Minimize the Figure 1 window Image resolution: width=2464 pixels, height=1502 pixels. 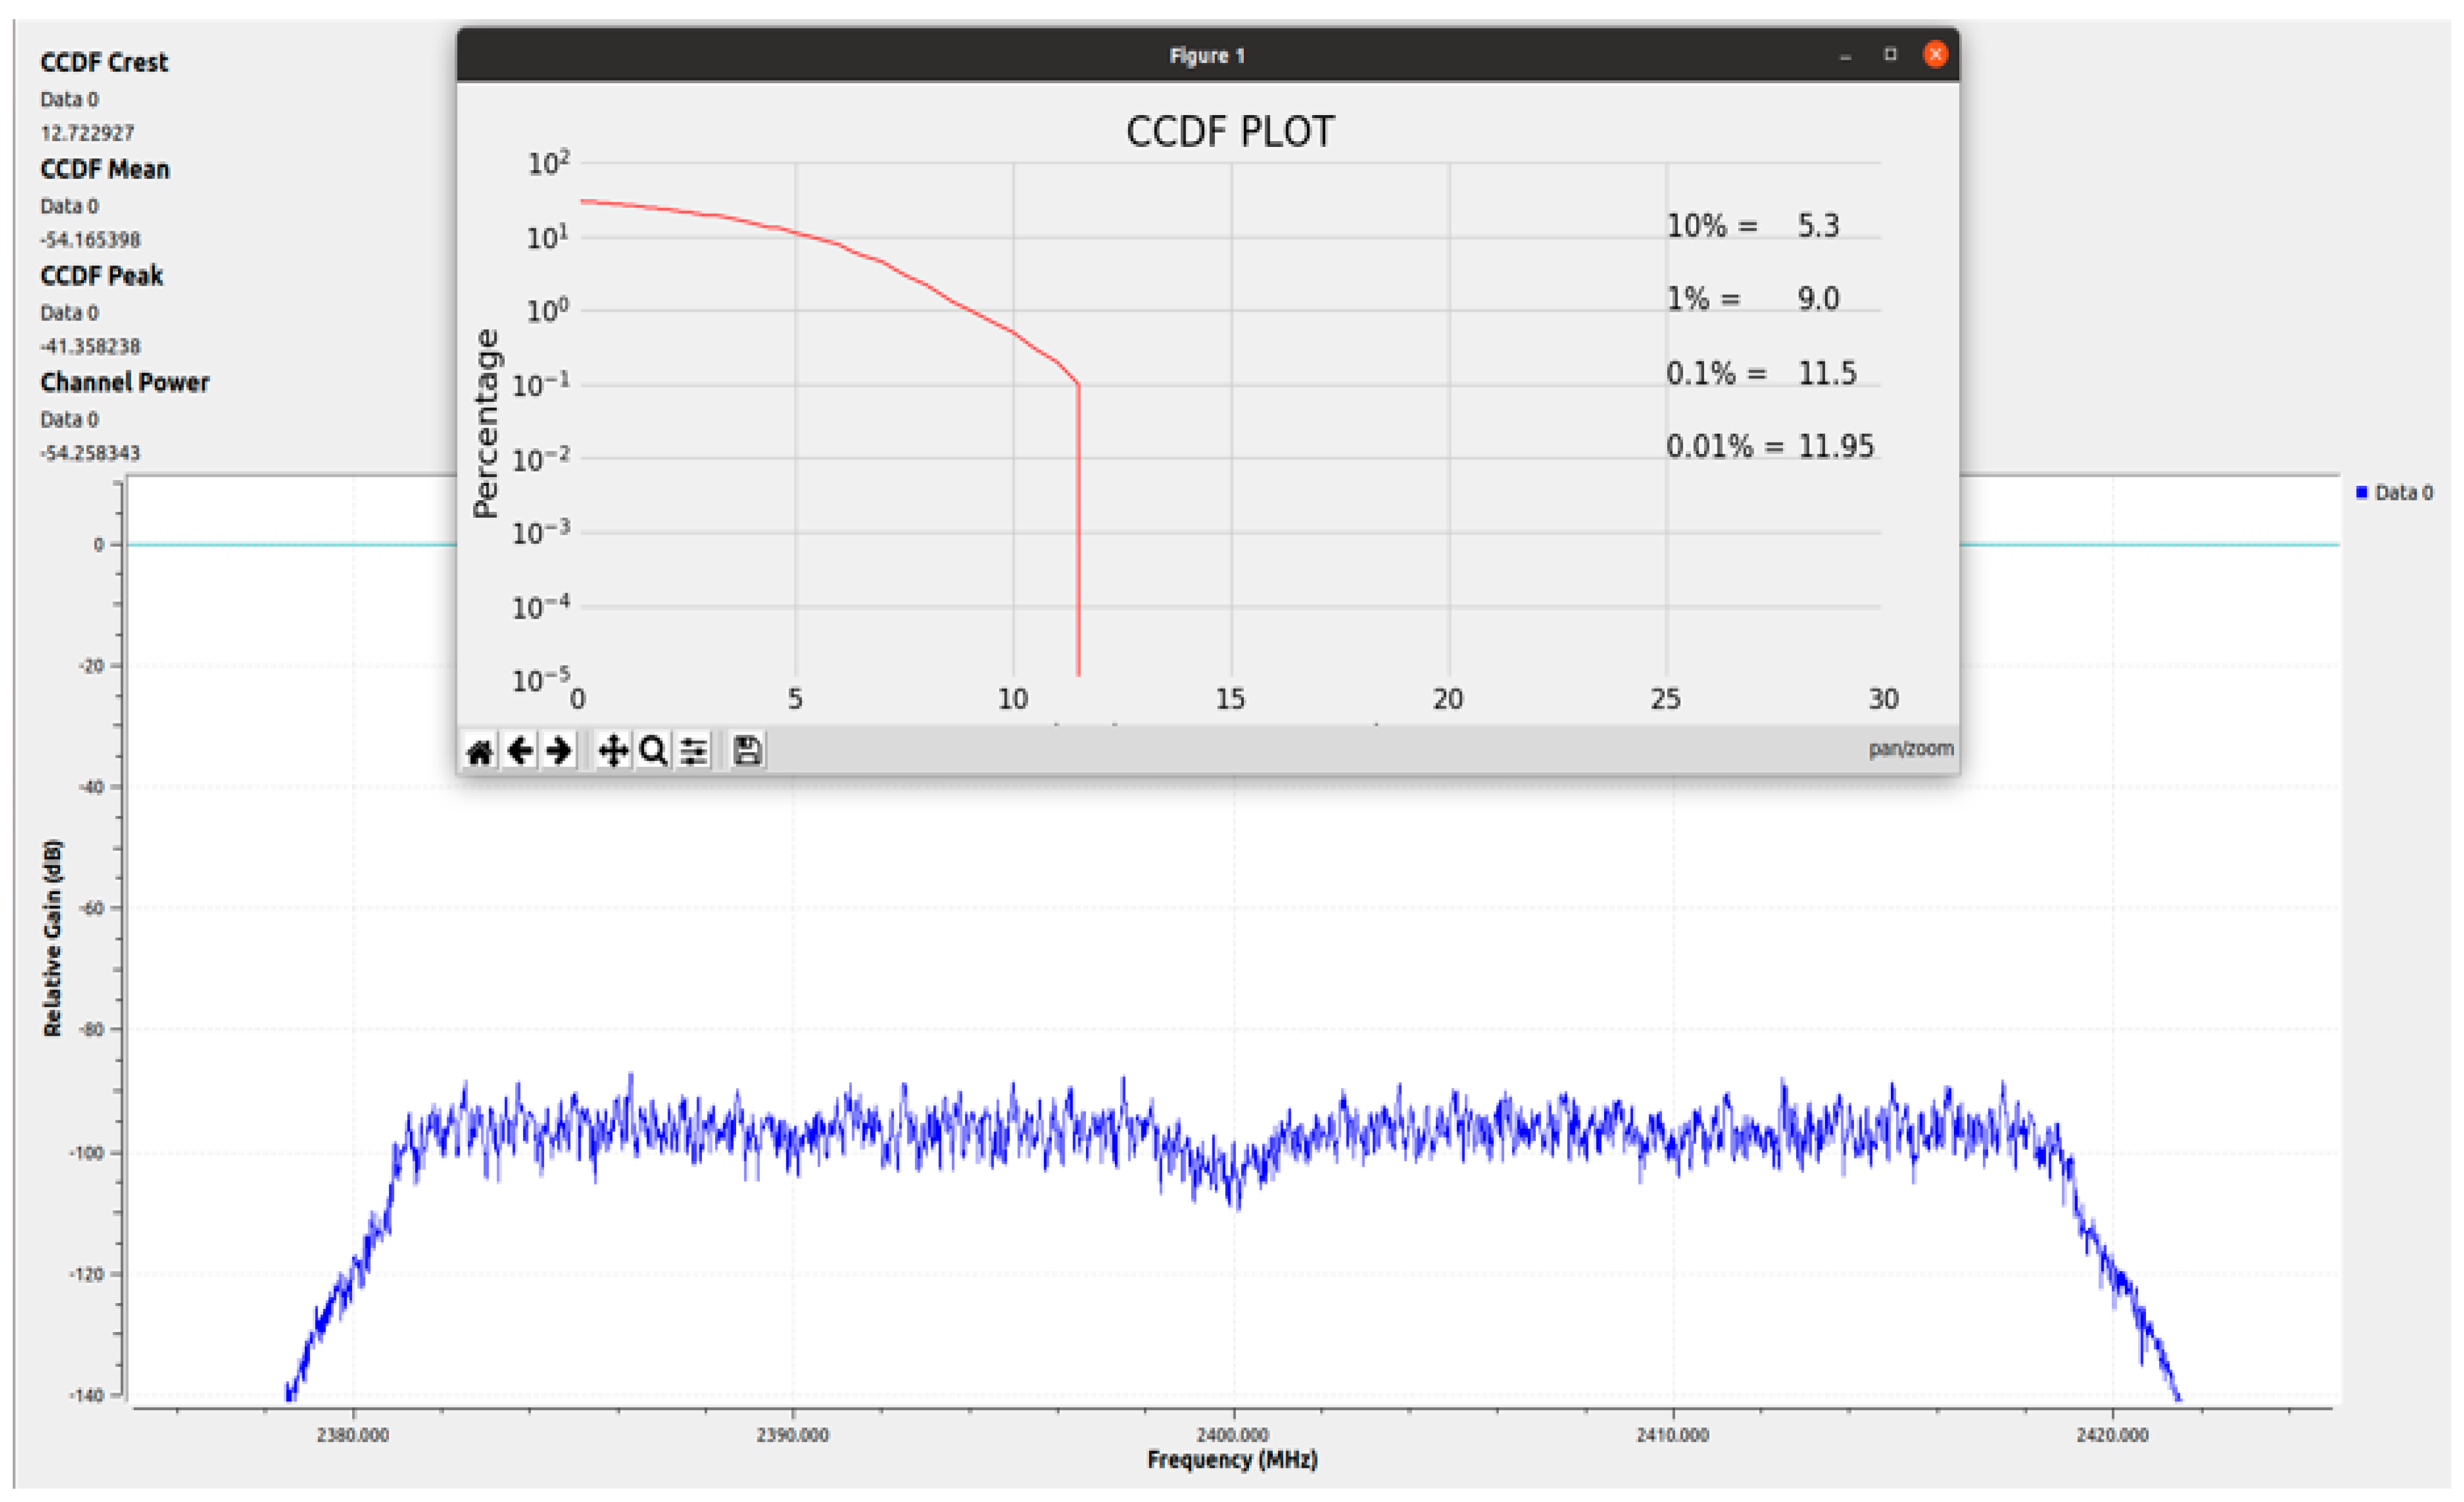tap(1845, 57)
